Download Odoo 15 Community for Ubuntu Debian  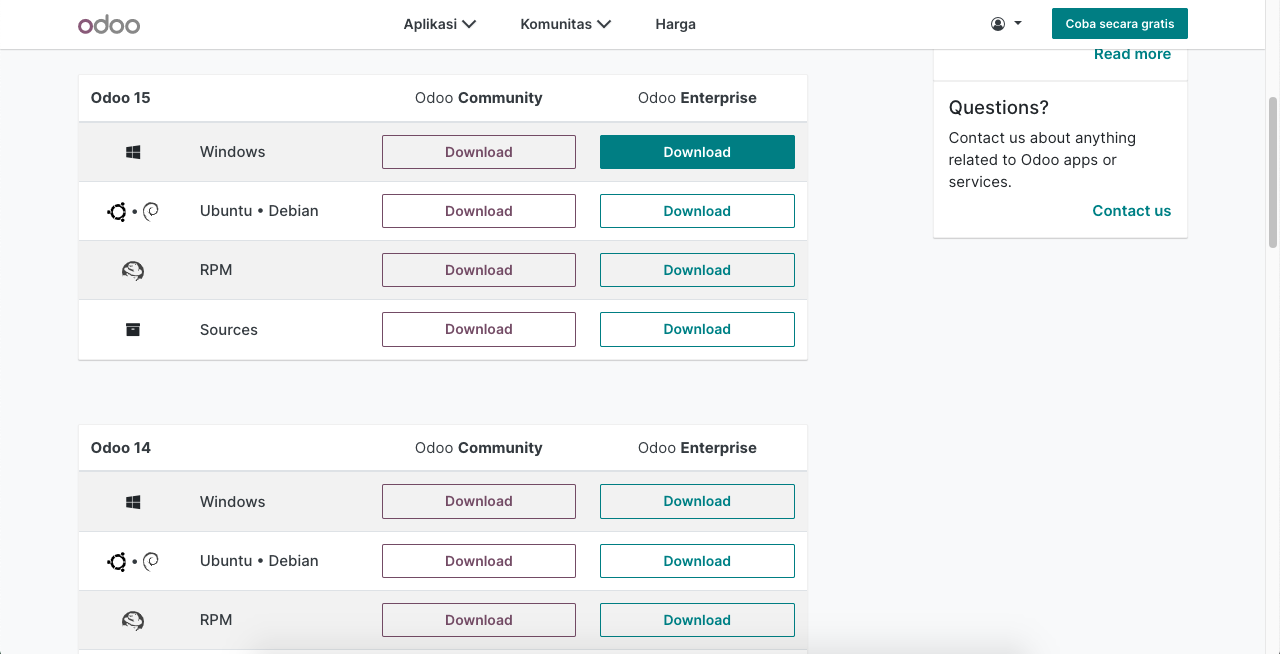click(479, 211)
